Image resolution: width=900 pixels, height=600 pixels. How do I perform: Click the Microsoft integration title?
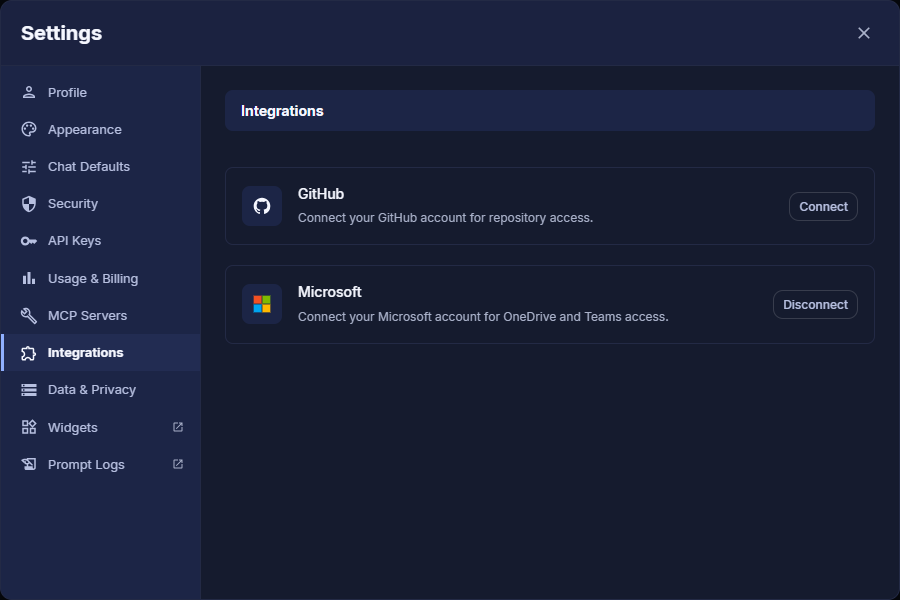(329, 292)
